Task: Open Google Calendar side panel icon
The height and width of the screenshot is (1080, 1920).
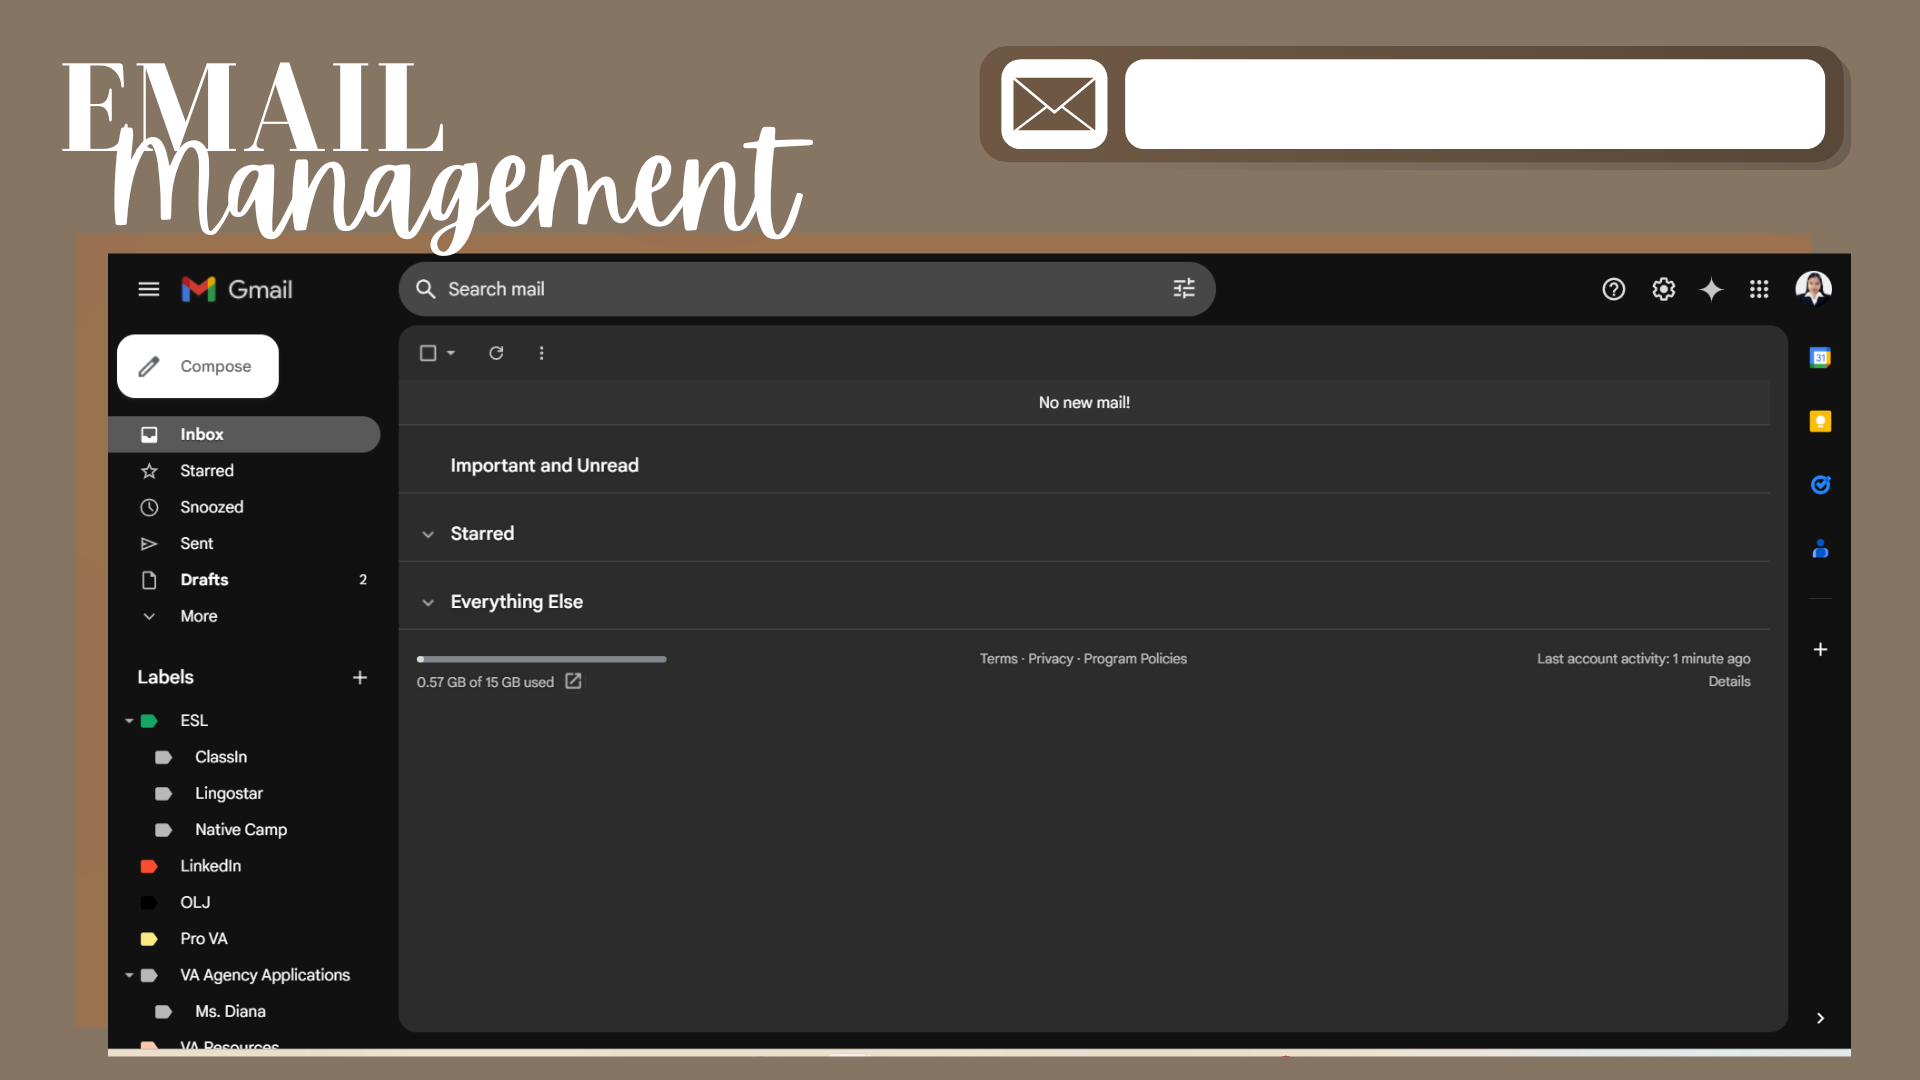Action: tap(1820, 358)
